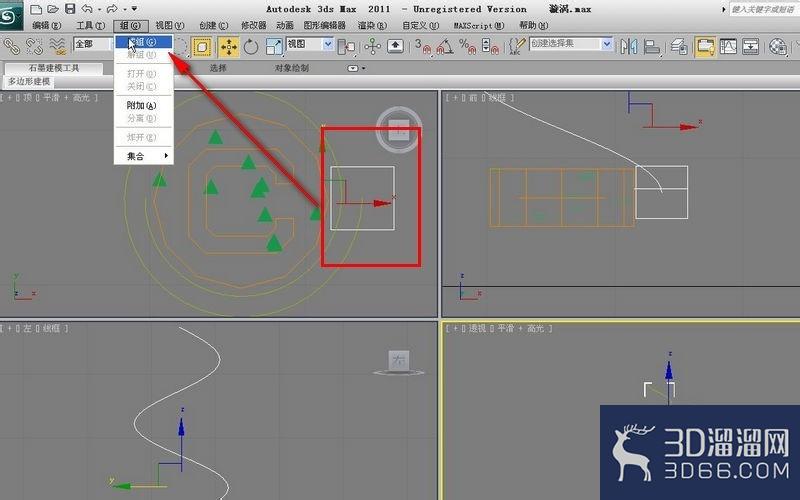Toggle Percent Snap
The height and width of the screenshot is (500, 800).
click(x=467, y=47)
